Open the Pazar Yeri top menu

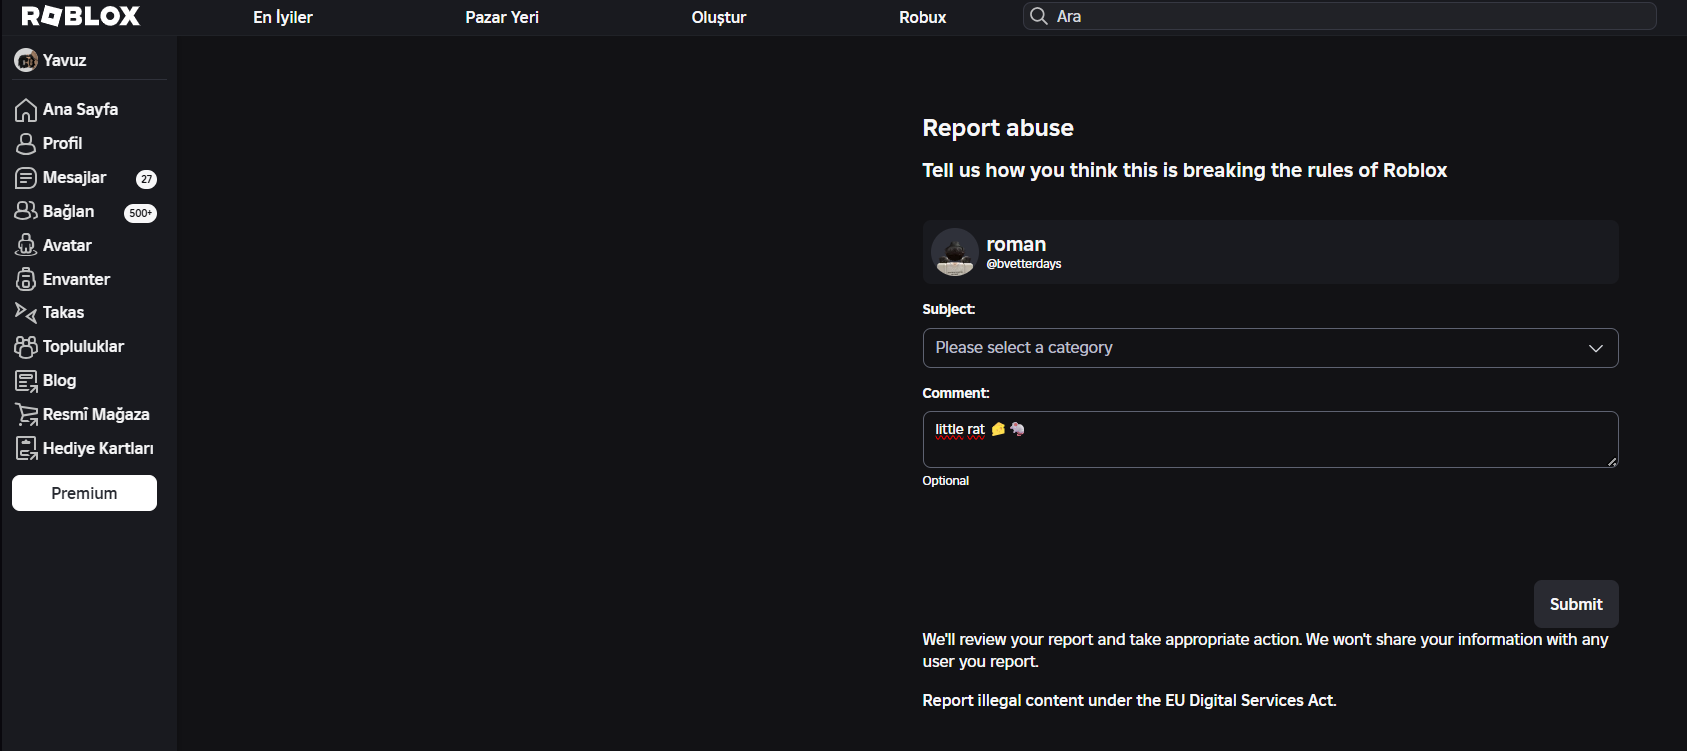[x=502, y=17]
